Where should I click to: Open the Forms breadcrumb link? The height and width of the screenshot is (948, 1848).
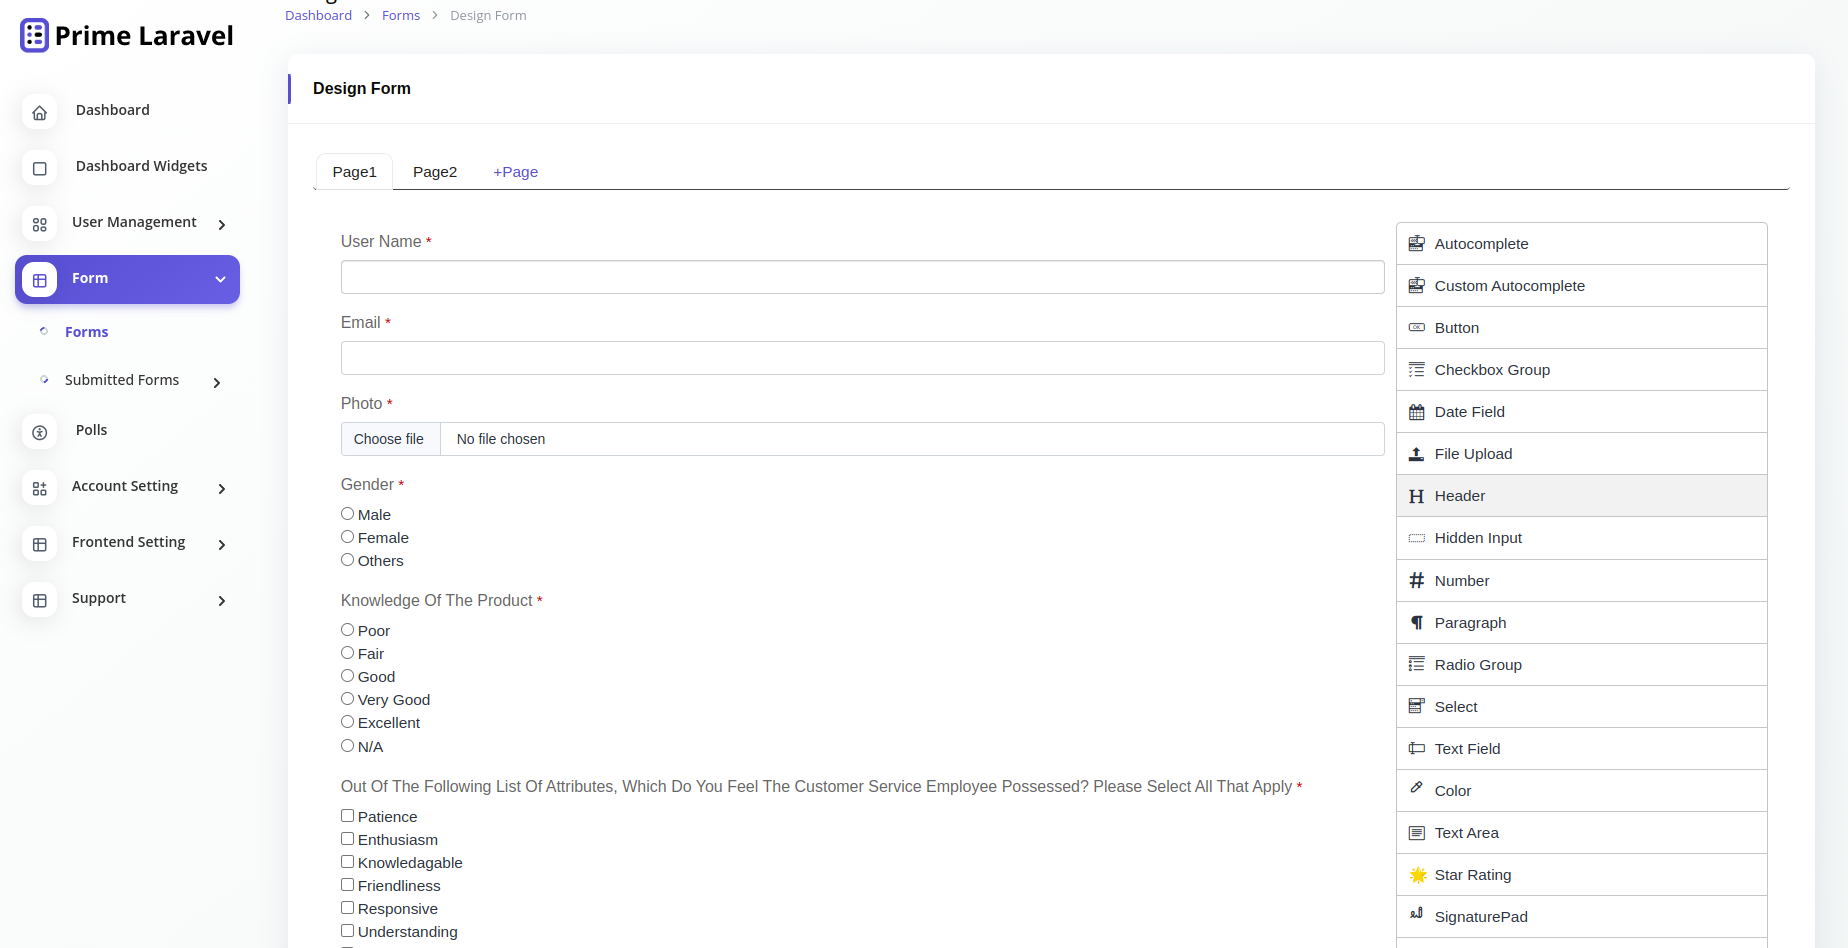coord(400,16)
